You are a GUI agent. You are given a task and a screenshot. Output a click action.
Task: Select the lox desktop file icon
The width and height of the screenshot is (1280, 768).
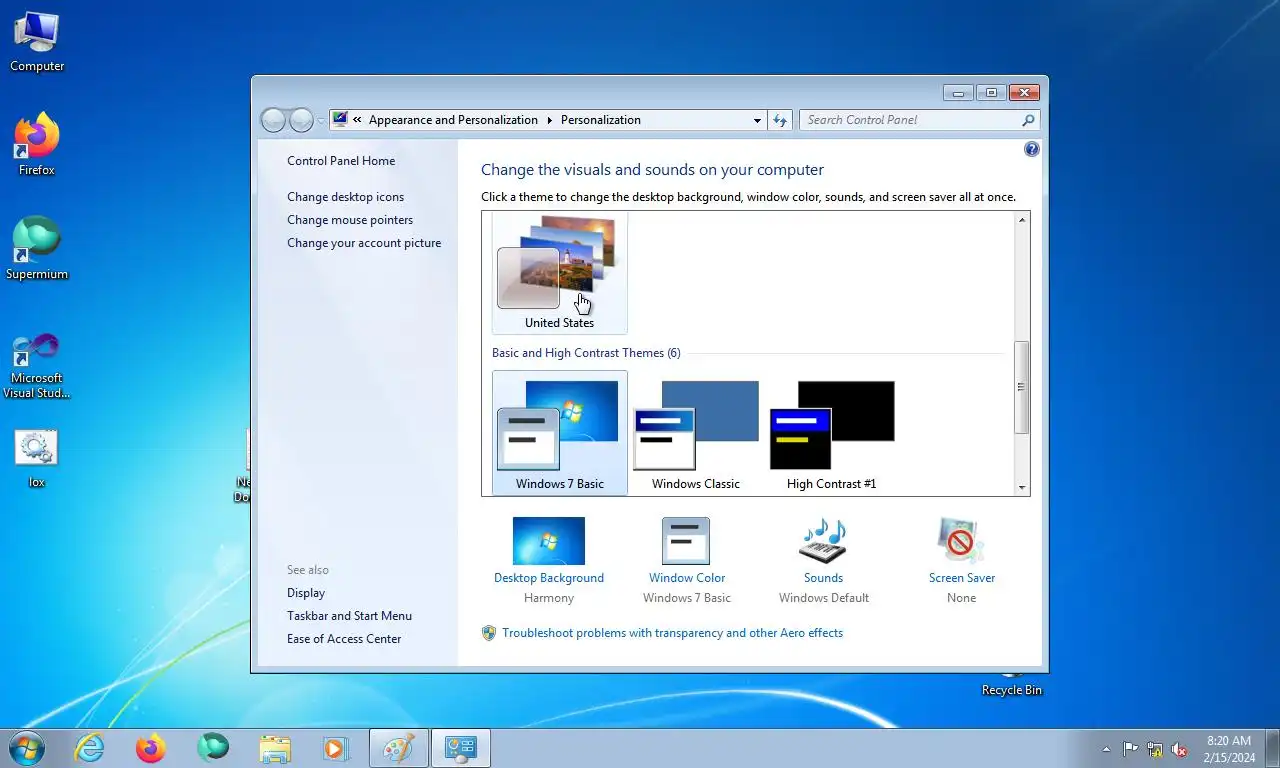pyautogui.click(x=37, y=460)
